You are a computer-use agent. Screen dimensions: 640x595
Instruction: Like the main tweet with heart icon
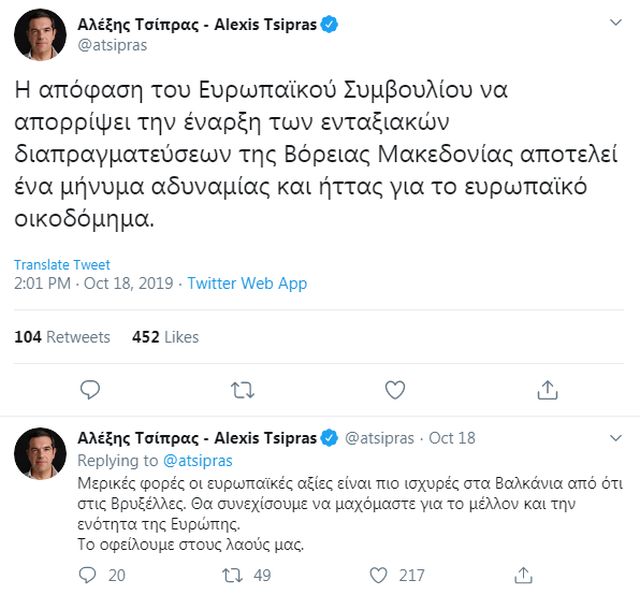pos(395,389)
